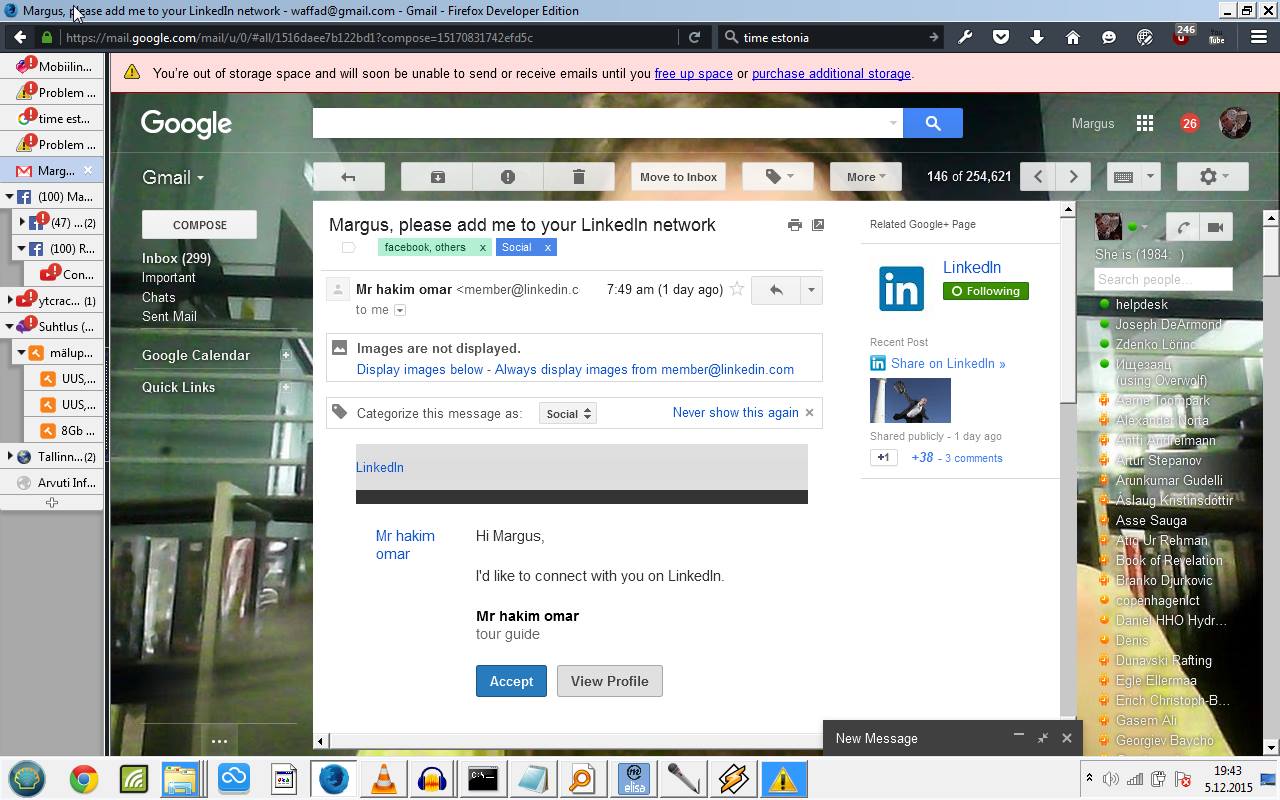Click the blue Google search button
Image resolution: width=1280 pixels, height=800 pixels.
tap(932, 123)
